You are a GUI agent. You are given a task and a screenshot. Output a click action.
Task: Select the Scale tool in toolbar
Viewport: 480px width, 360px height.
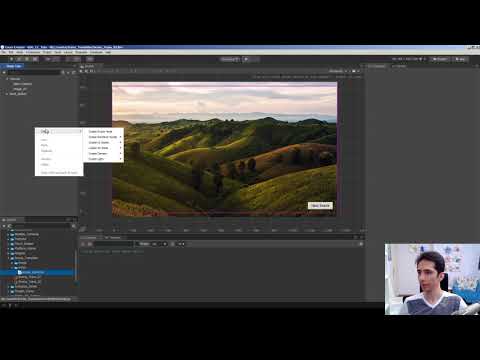[x=27, y=59]
